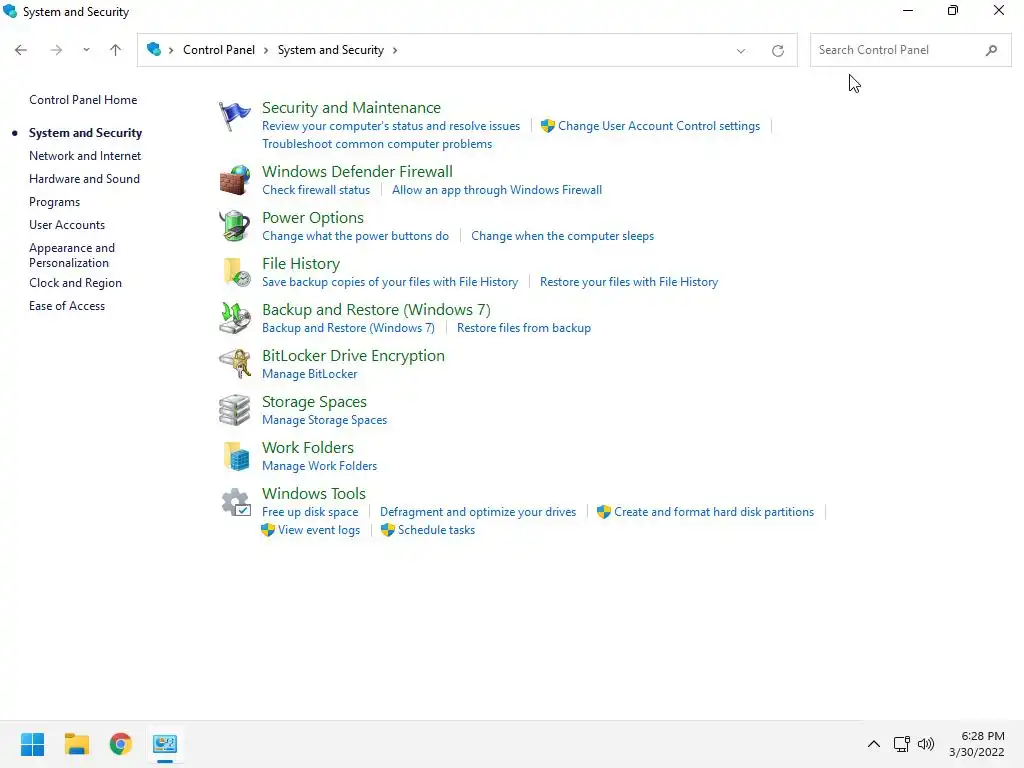Screen dimensions: 1024x768
Task: Select System and Security in sidebar
Action: coord(85,133)
